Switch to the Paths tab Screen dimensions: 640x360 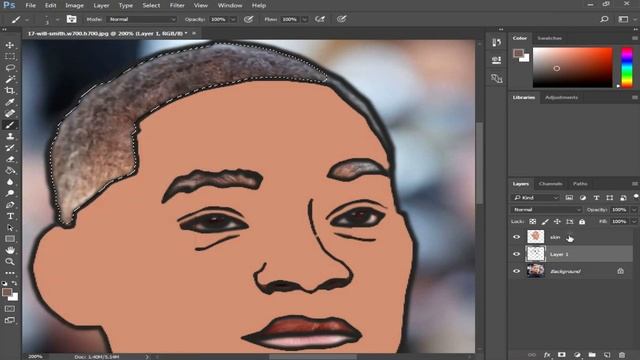pyautogui.click(x=580, y=184)
